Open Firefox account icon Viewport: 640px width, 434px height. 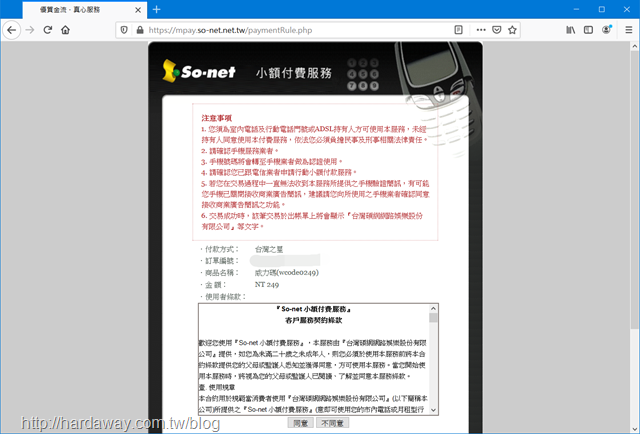(607, 29)
